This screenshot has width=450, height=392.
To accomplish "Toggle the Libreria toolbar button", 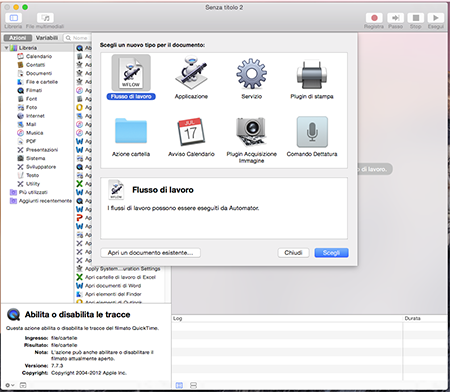I will coord(14,18).
